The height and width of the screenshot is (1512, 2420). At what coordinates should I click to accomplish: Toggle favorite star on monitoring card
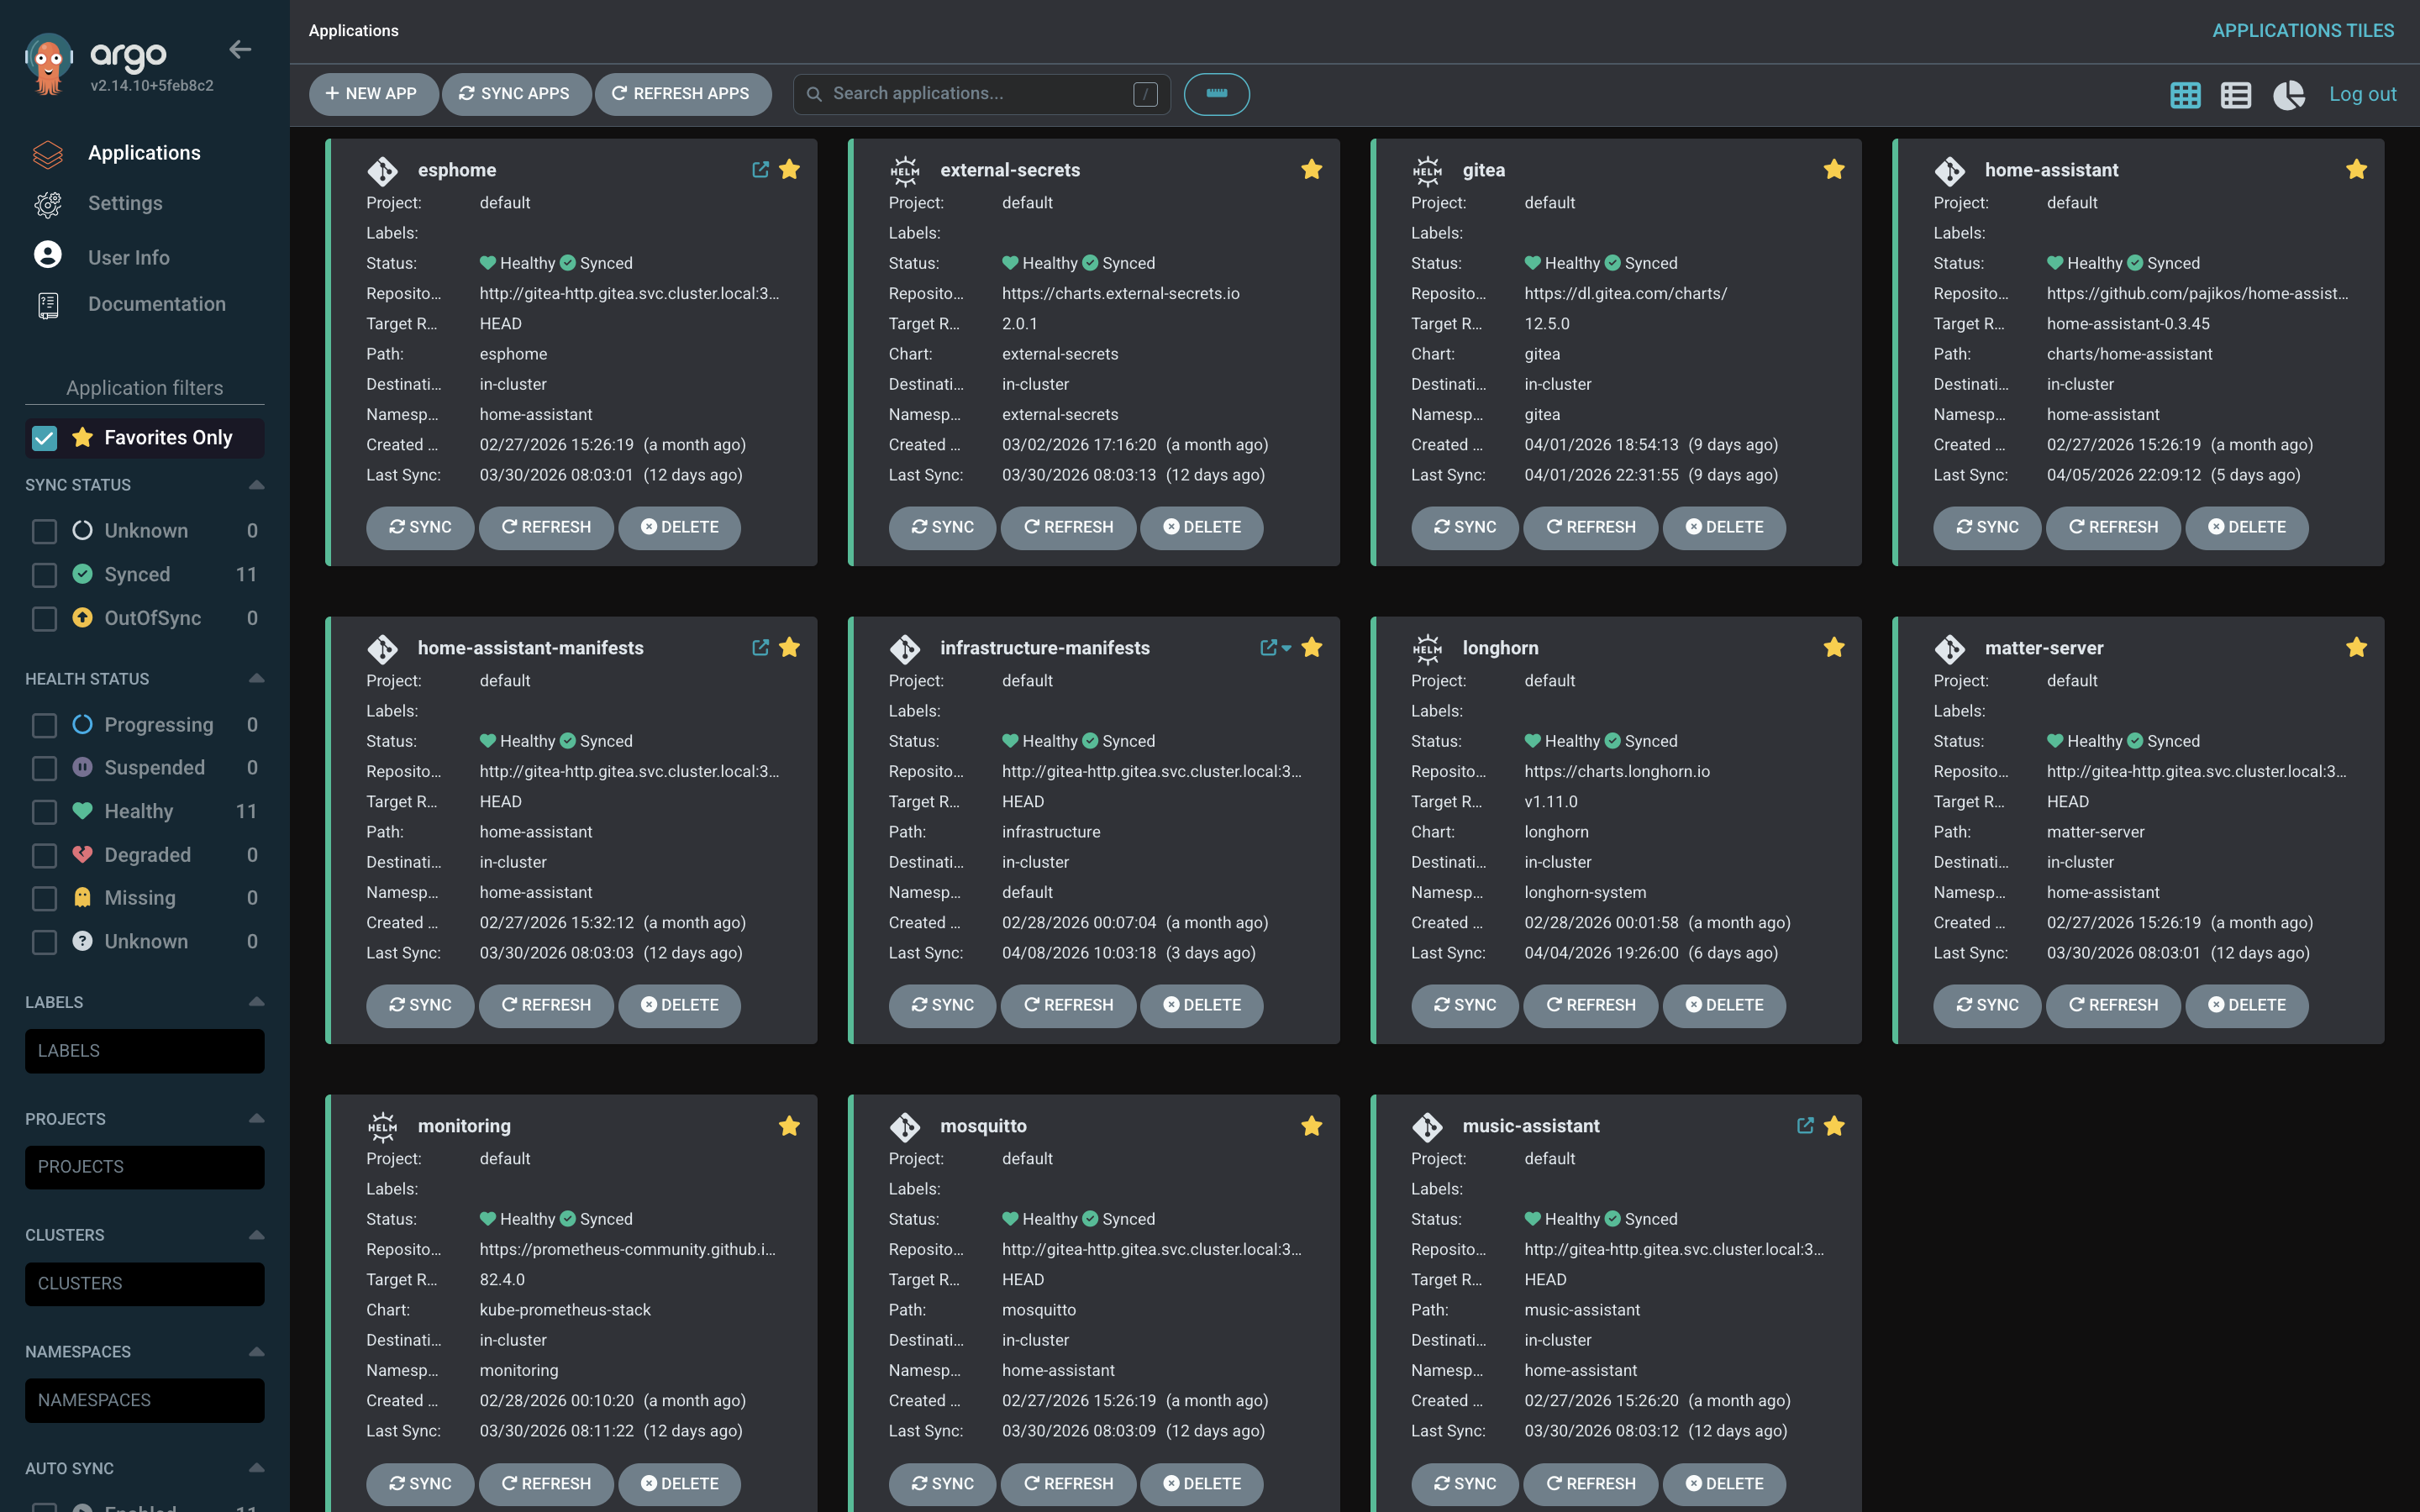pos(789,1126)
